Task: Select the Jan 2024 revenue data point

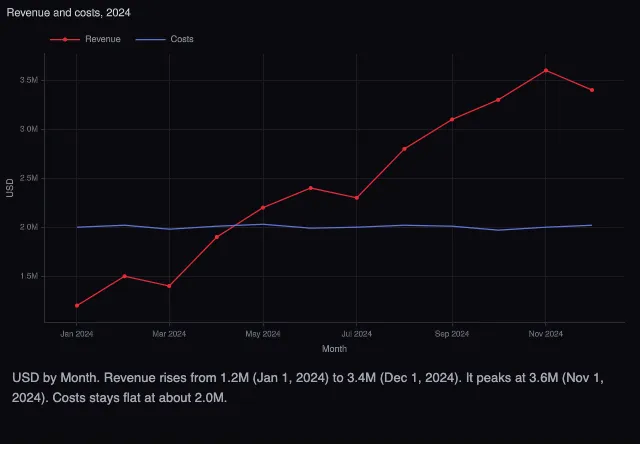Action: pos(77,306)
